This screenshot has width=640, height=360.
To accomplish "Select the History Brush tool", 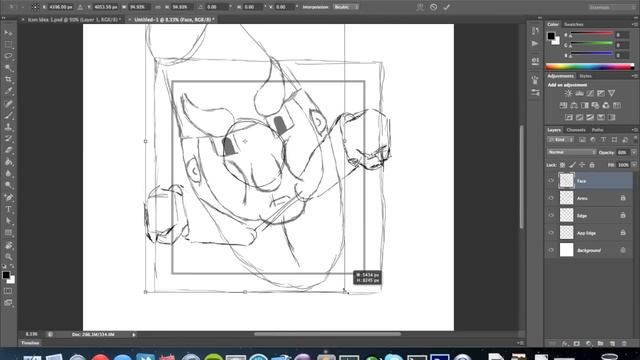I will click(8, 139).
